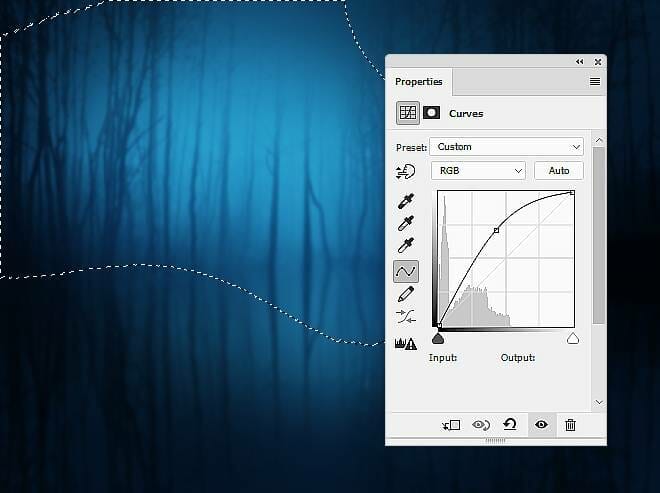The width and height of the screenshot is (660, 493).
Task: Click the Auto button
Action: click(559, 171)
